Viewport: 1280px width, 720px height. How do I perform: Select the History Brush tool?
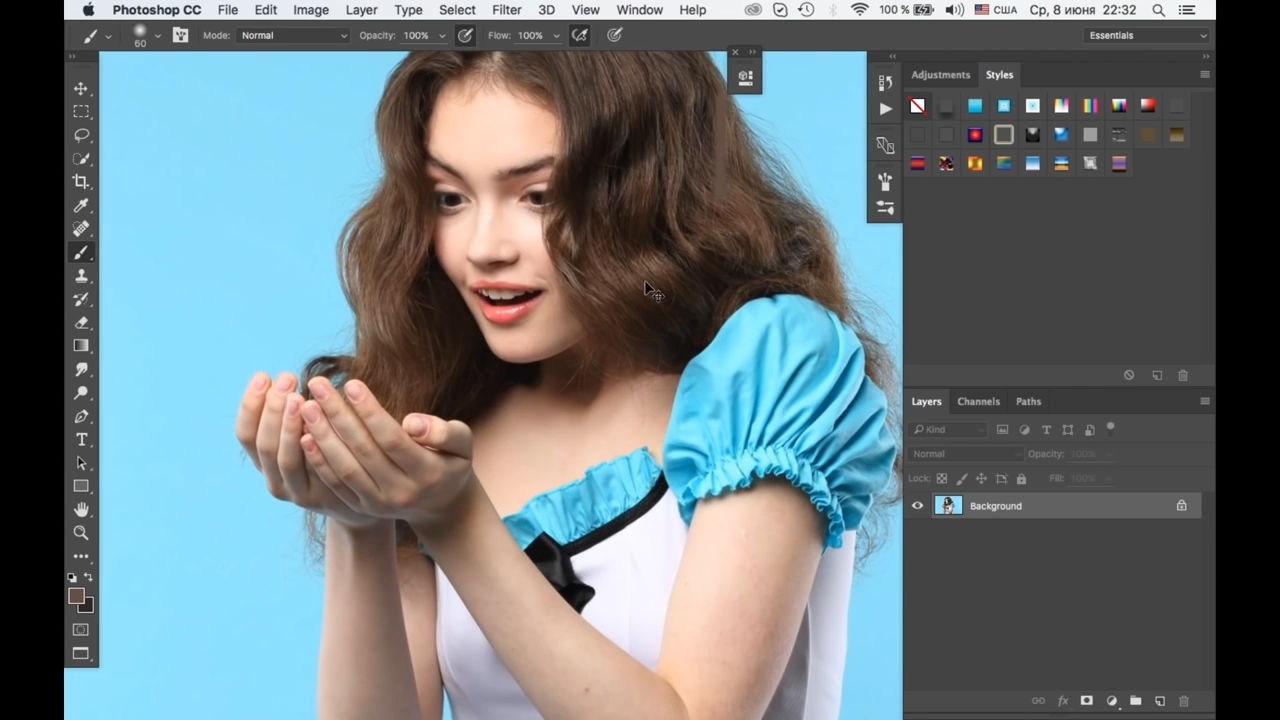coord(81,299)
